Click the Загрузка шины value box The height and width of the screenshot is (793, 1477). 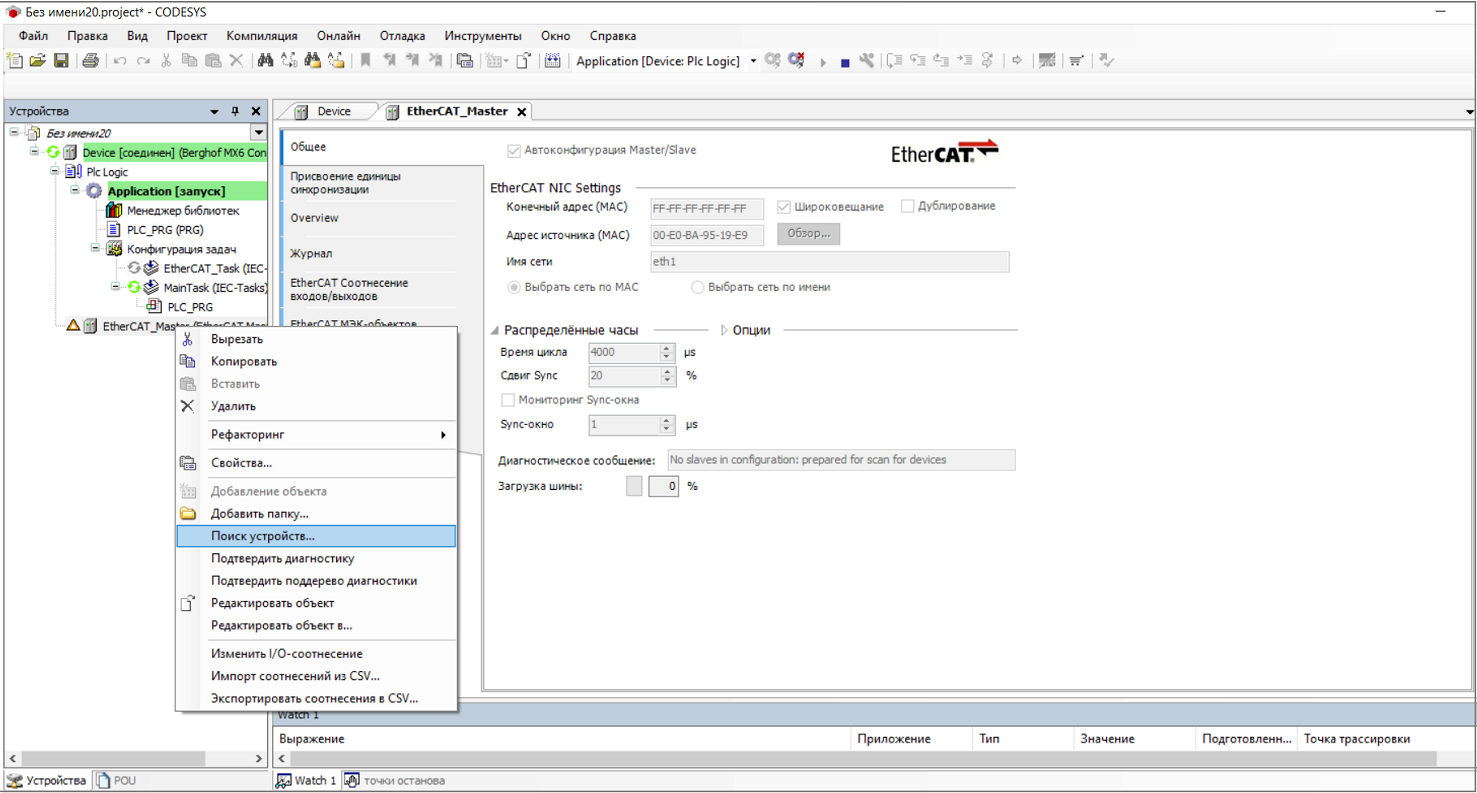coord(664,487)
